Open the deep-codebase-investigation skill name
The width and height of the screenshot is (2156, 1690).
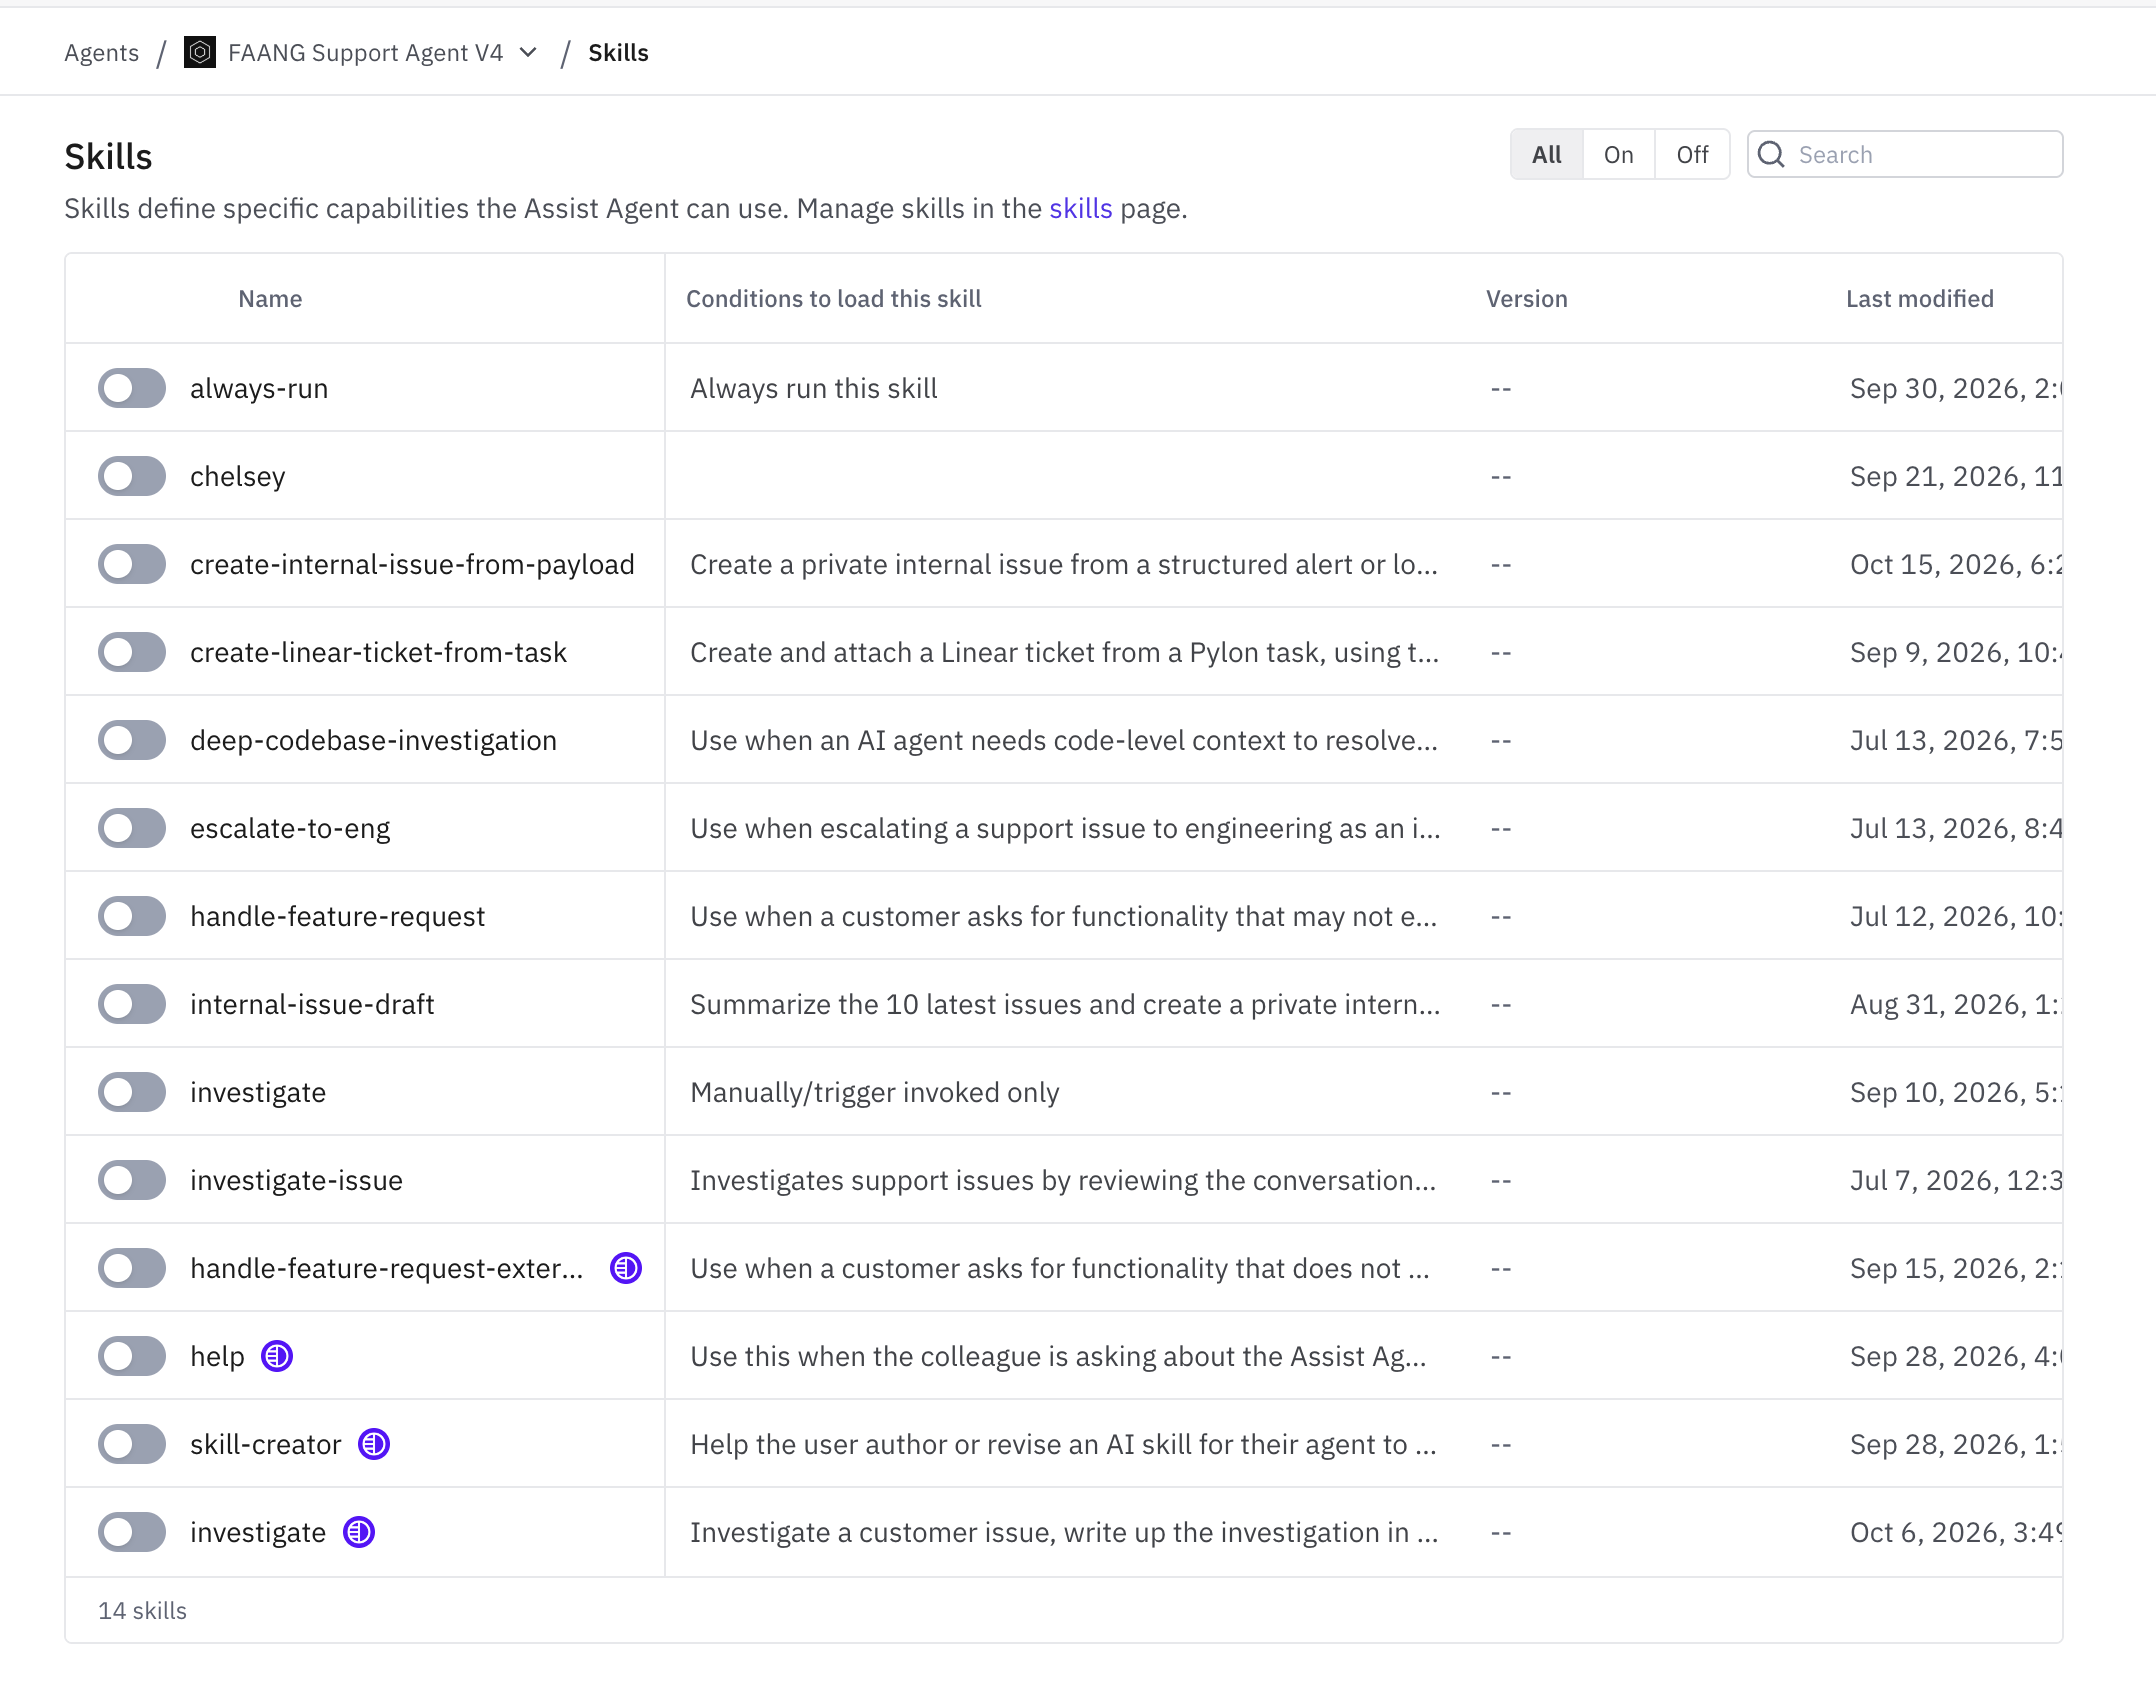coord(373,740)
